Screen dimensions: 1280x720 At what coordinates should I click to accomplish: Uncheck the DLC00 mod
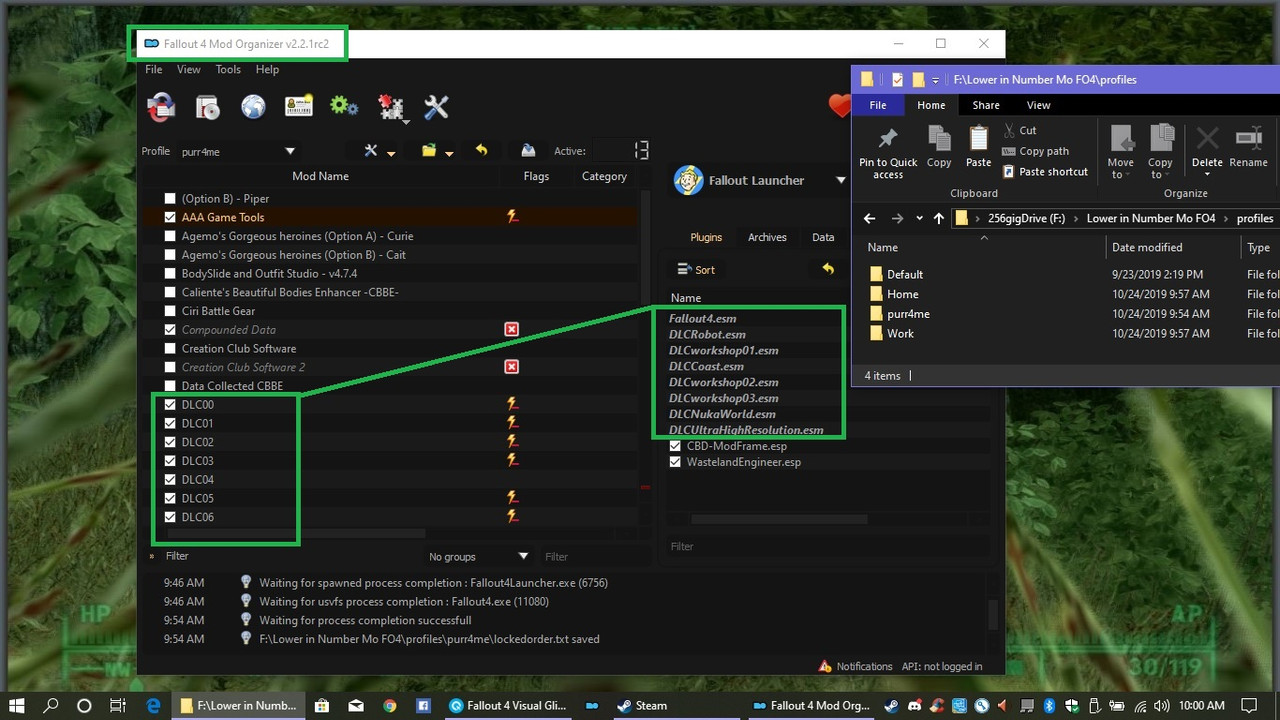170,405
